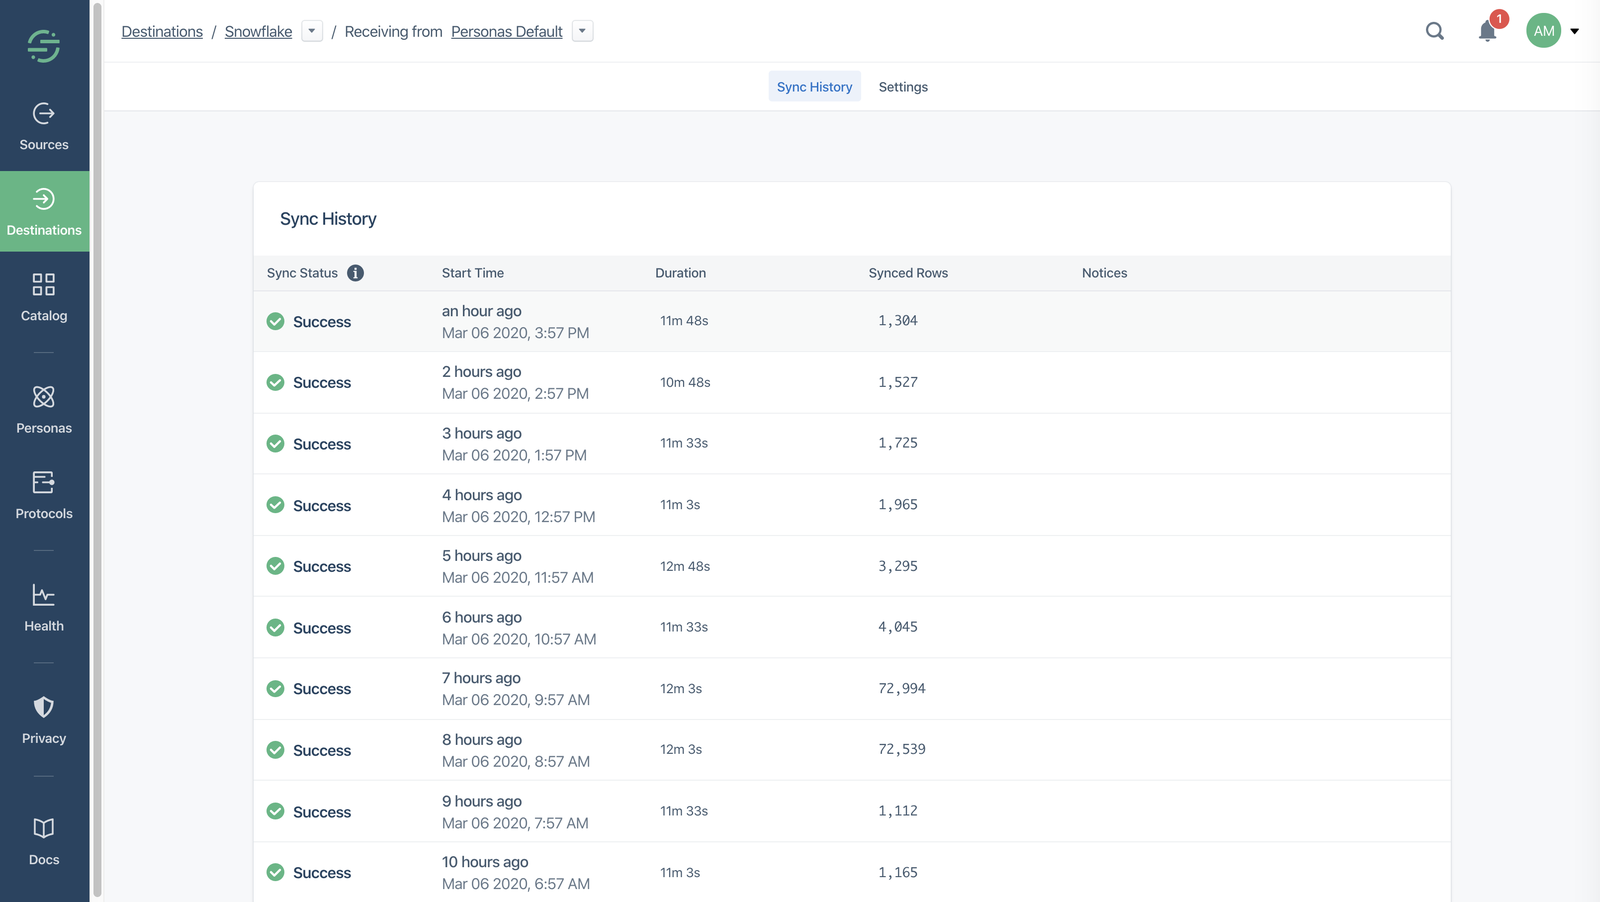Viewport: 1600px width, 902px height.
Task: Open the Catalog section
Action: pos(44,298)
